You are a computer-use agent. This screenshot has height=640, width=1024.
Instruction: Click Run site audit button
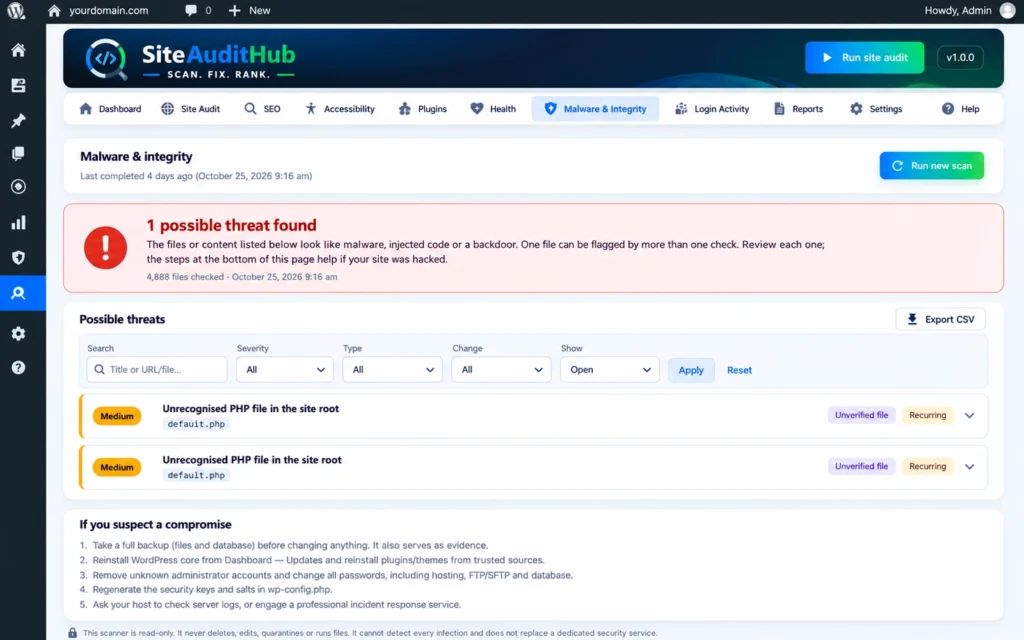coord(865,57)
